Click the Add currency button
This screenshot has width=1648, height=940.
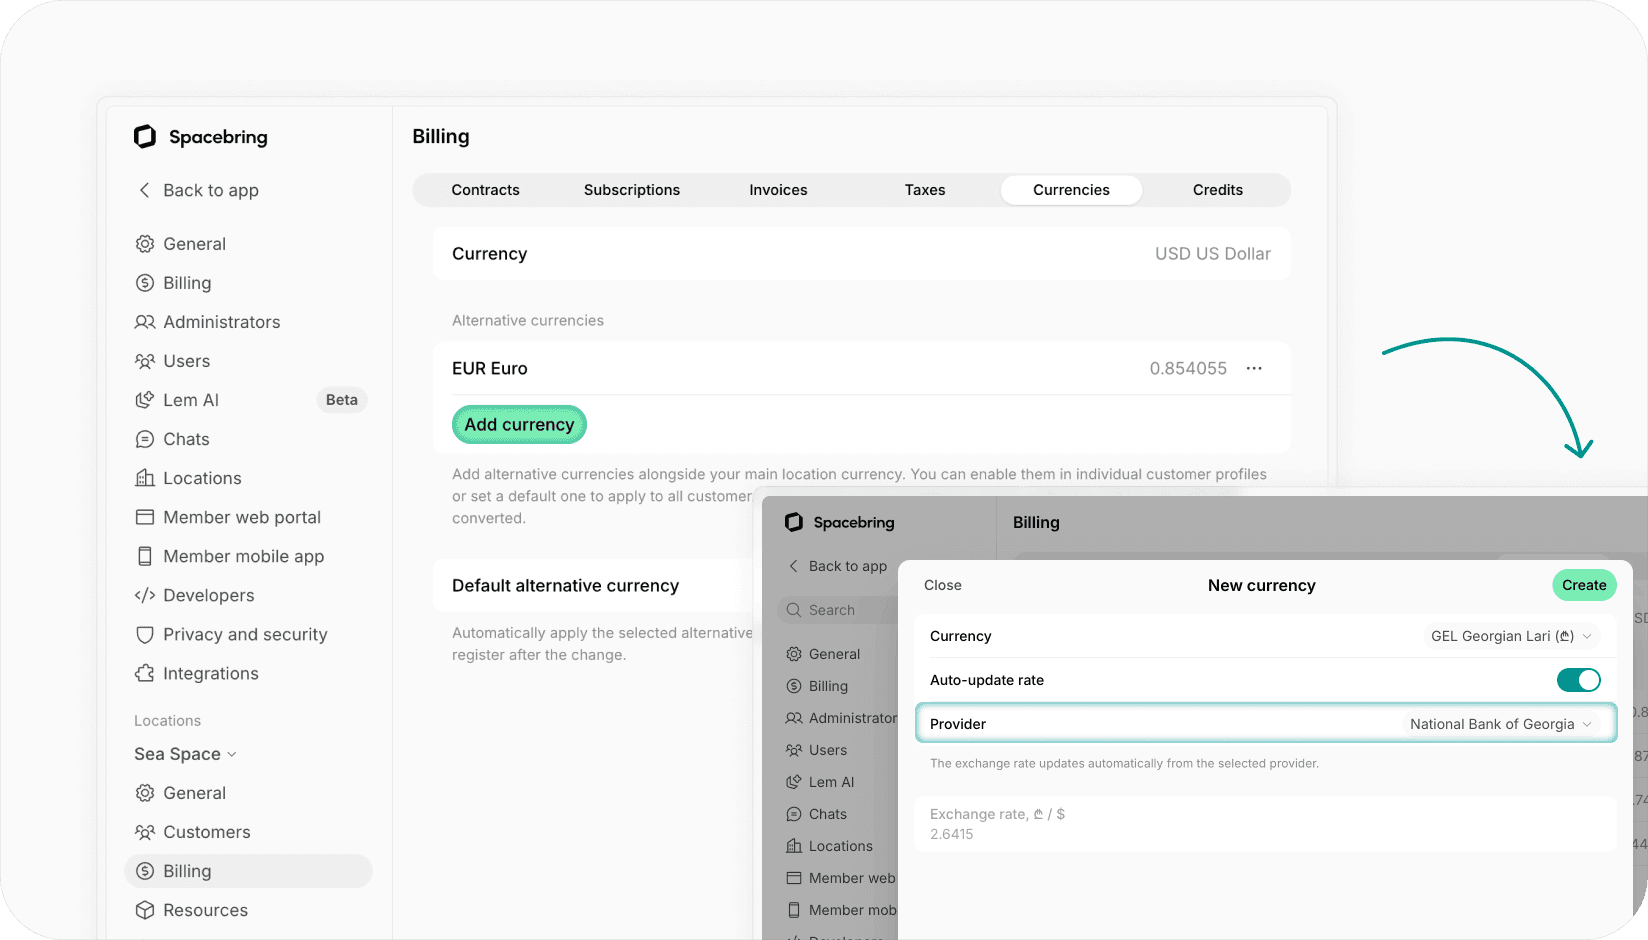[519, 424]
